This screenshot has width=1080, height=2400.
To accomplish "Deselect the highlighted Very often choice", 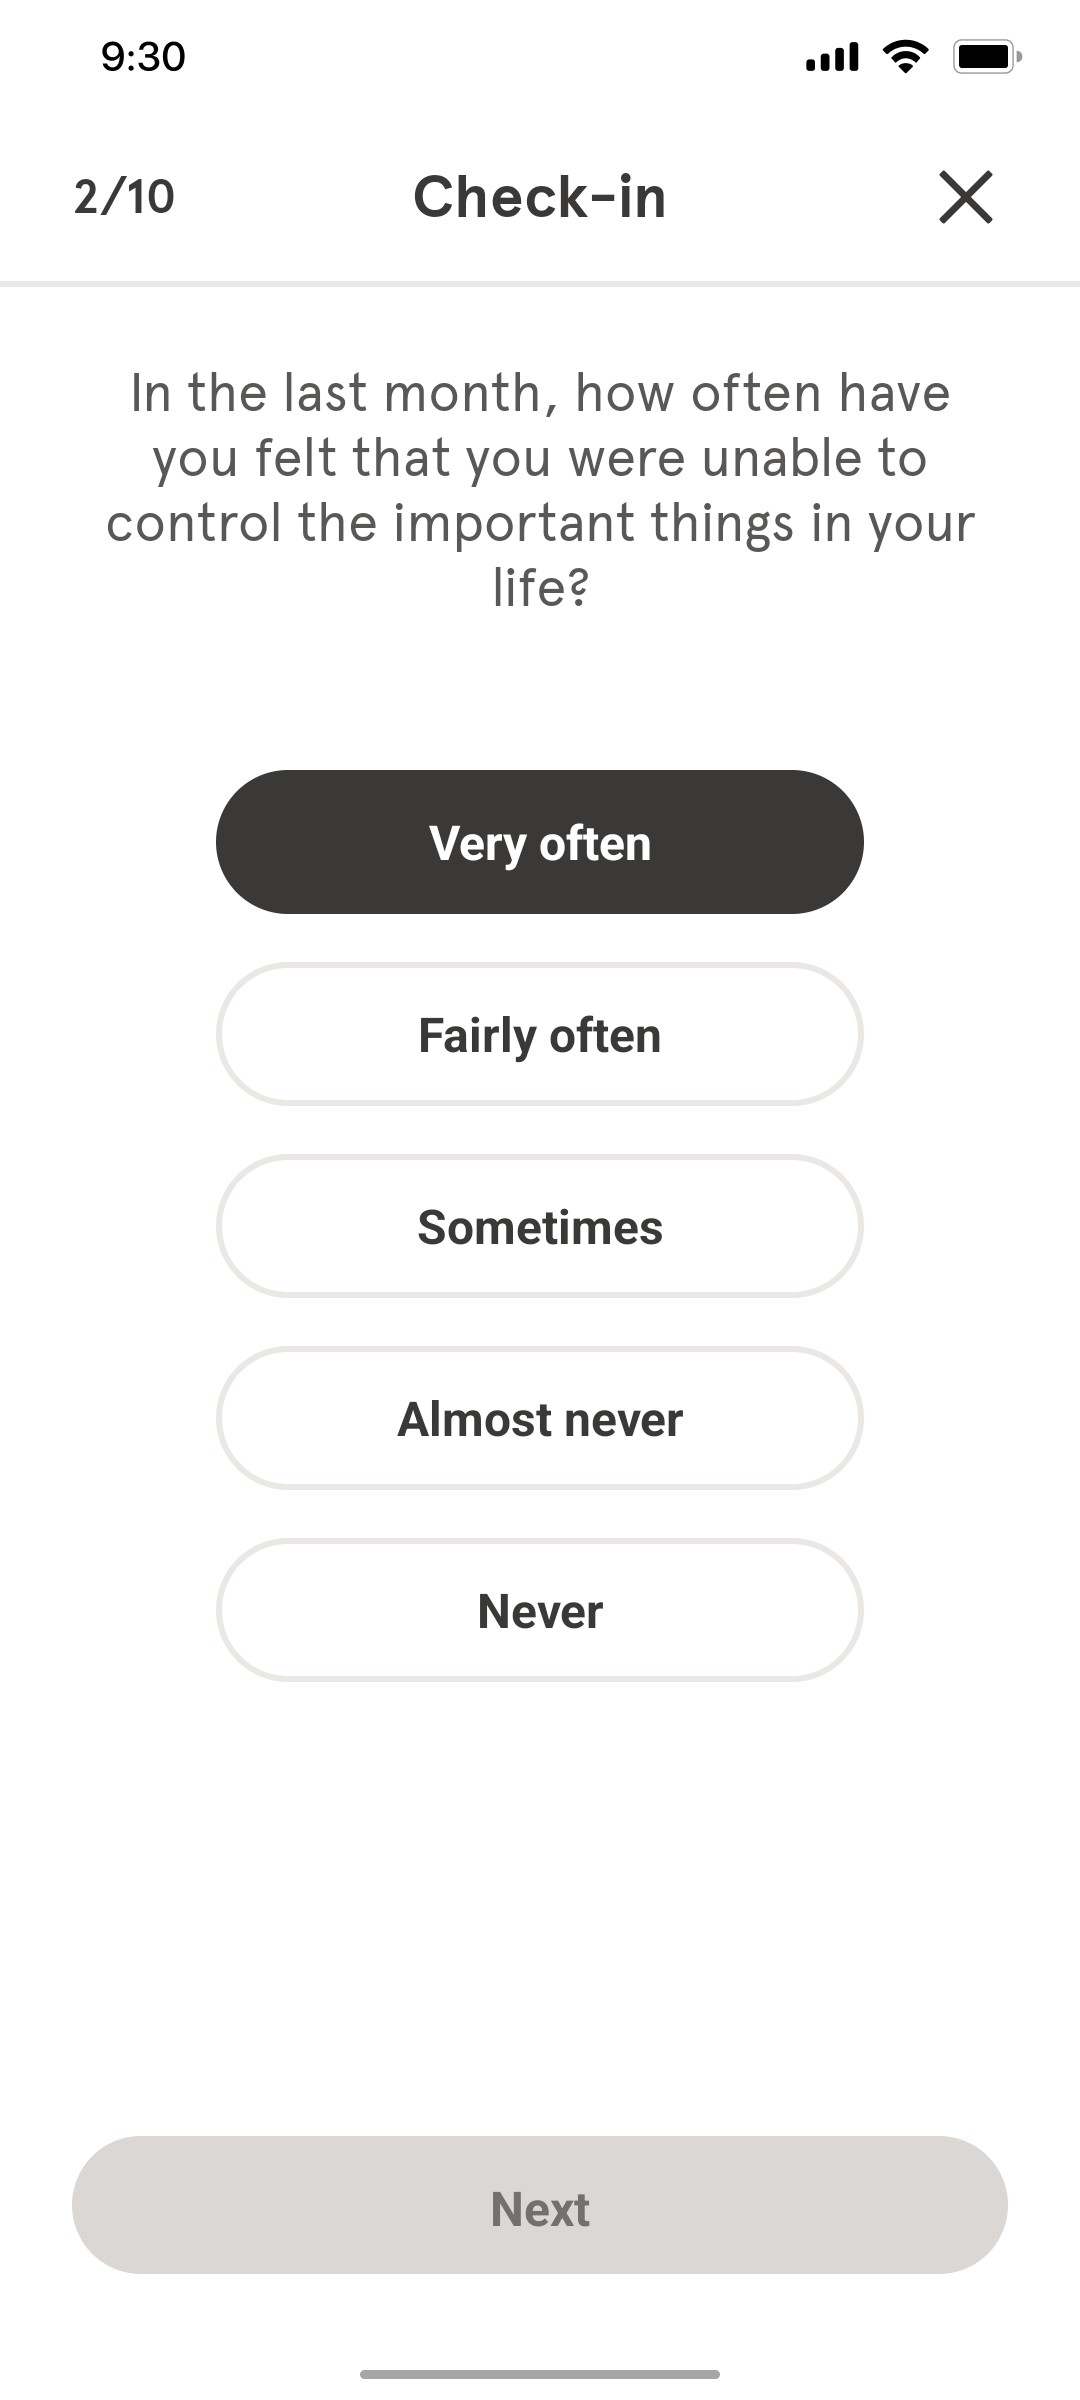I will [540, 842].
